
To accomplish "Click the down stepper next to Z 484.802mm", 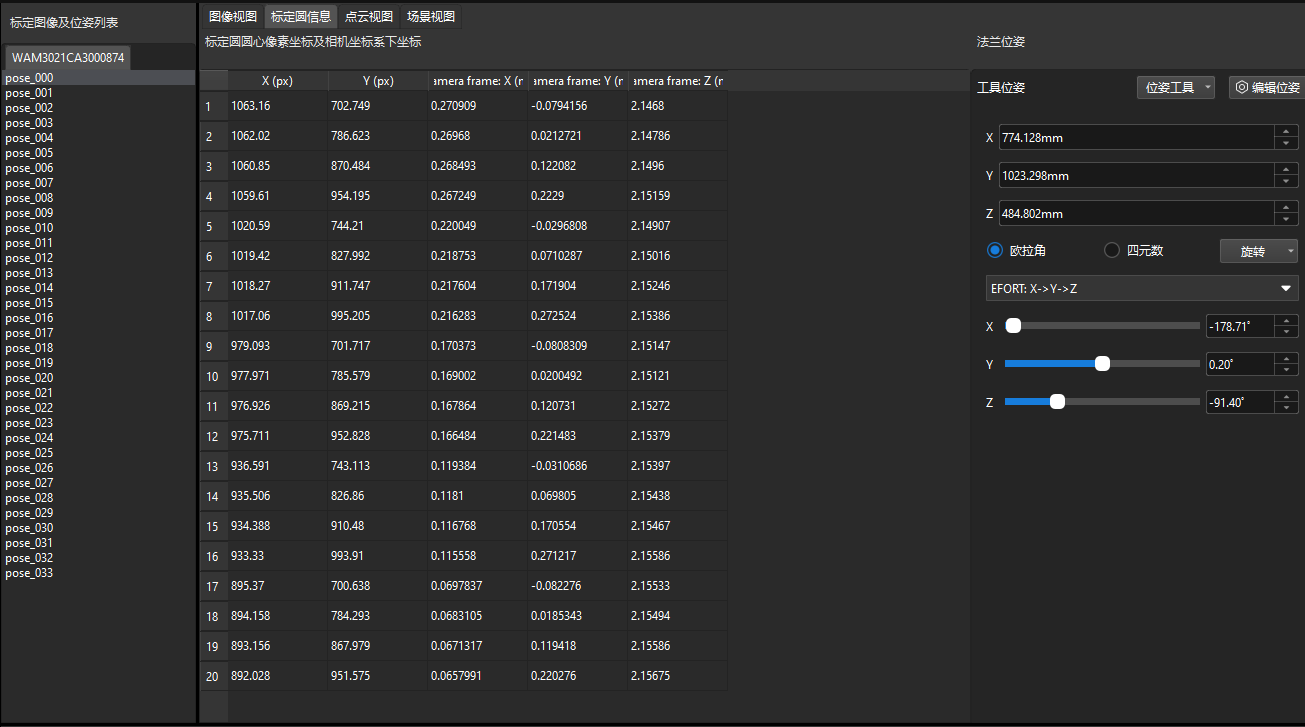I will pyautogui.click(x=1286, y=218).
